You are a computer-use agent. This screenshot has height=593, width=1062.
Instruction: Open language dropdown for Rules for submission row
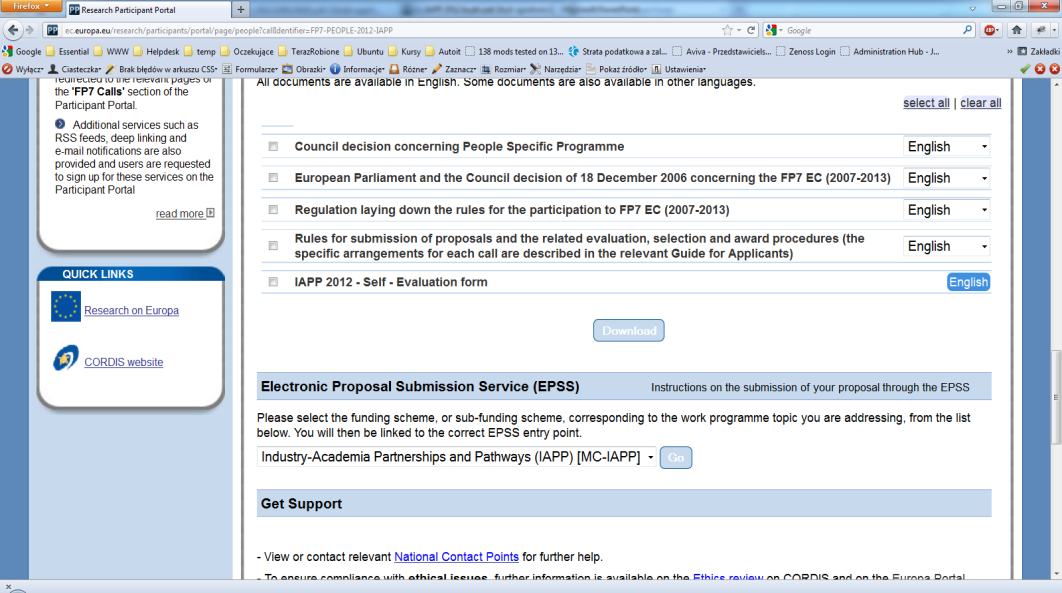point(946,246)
